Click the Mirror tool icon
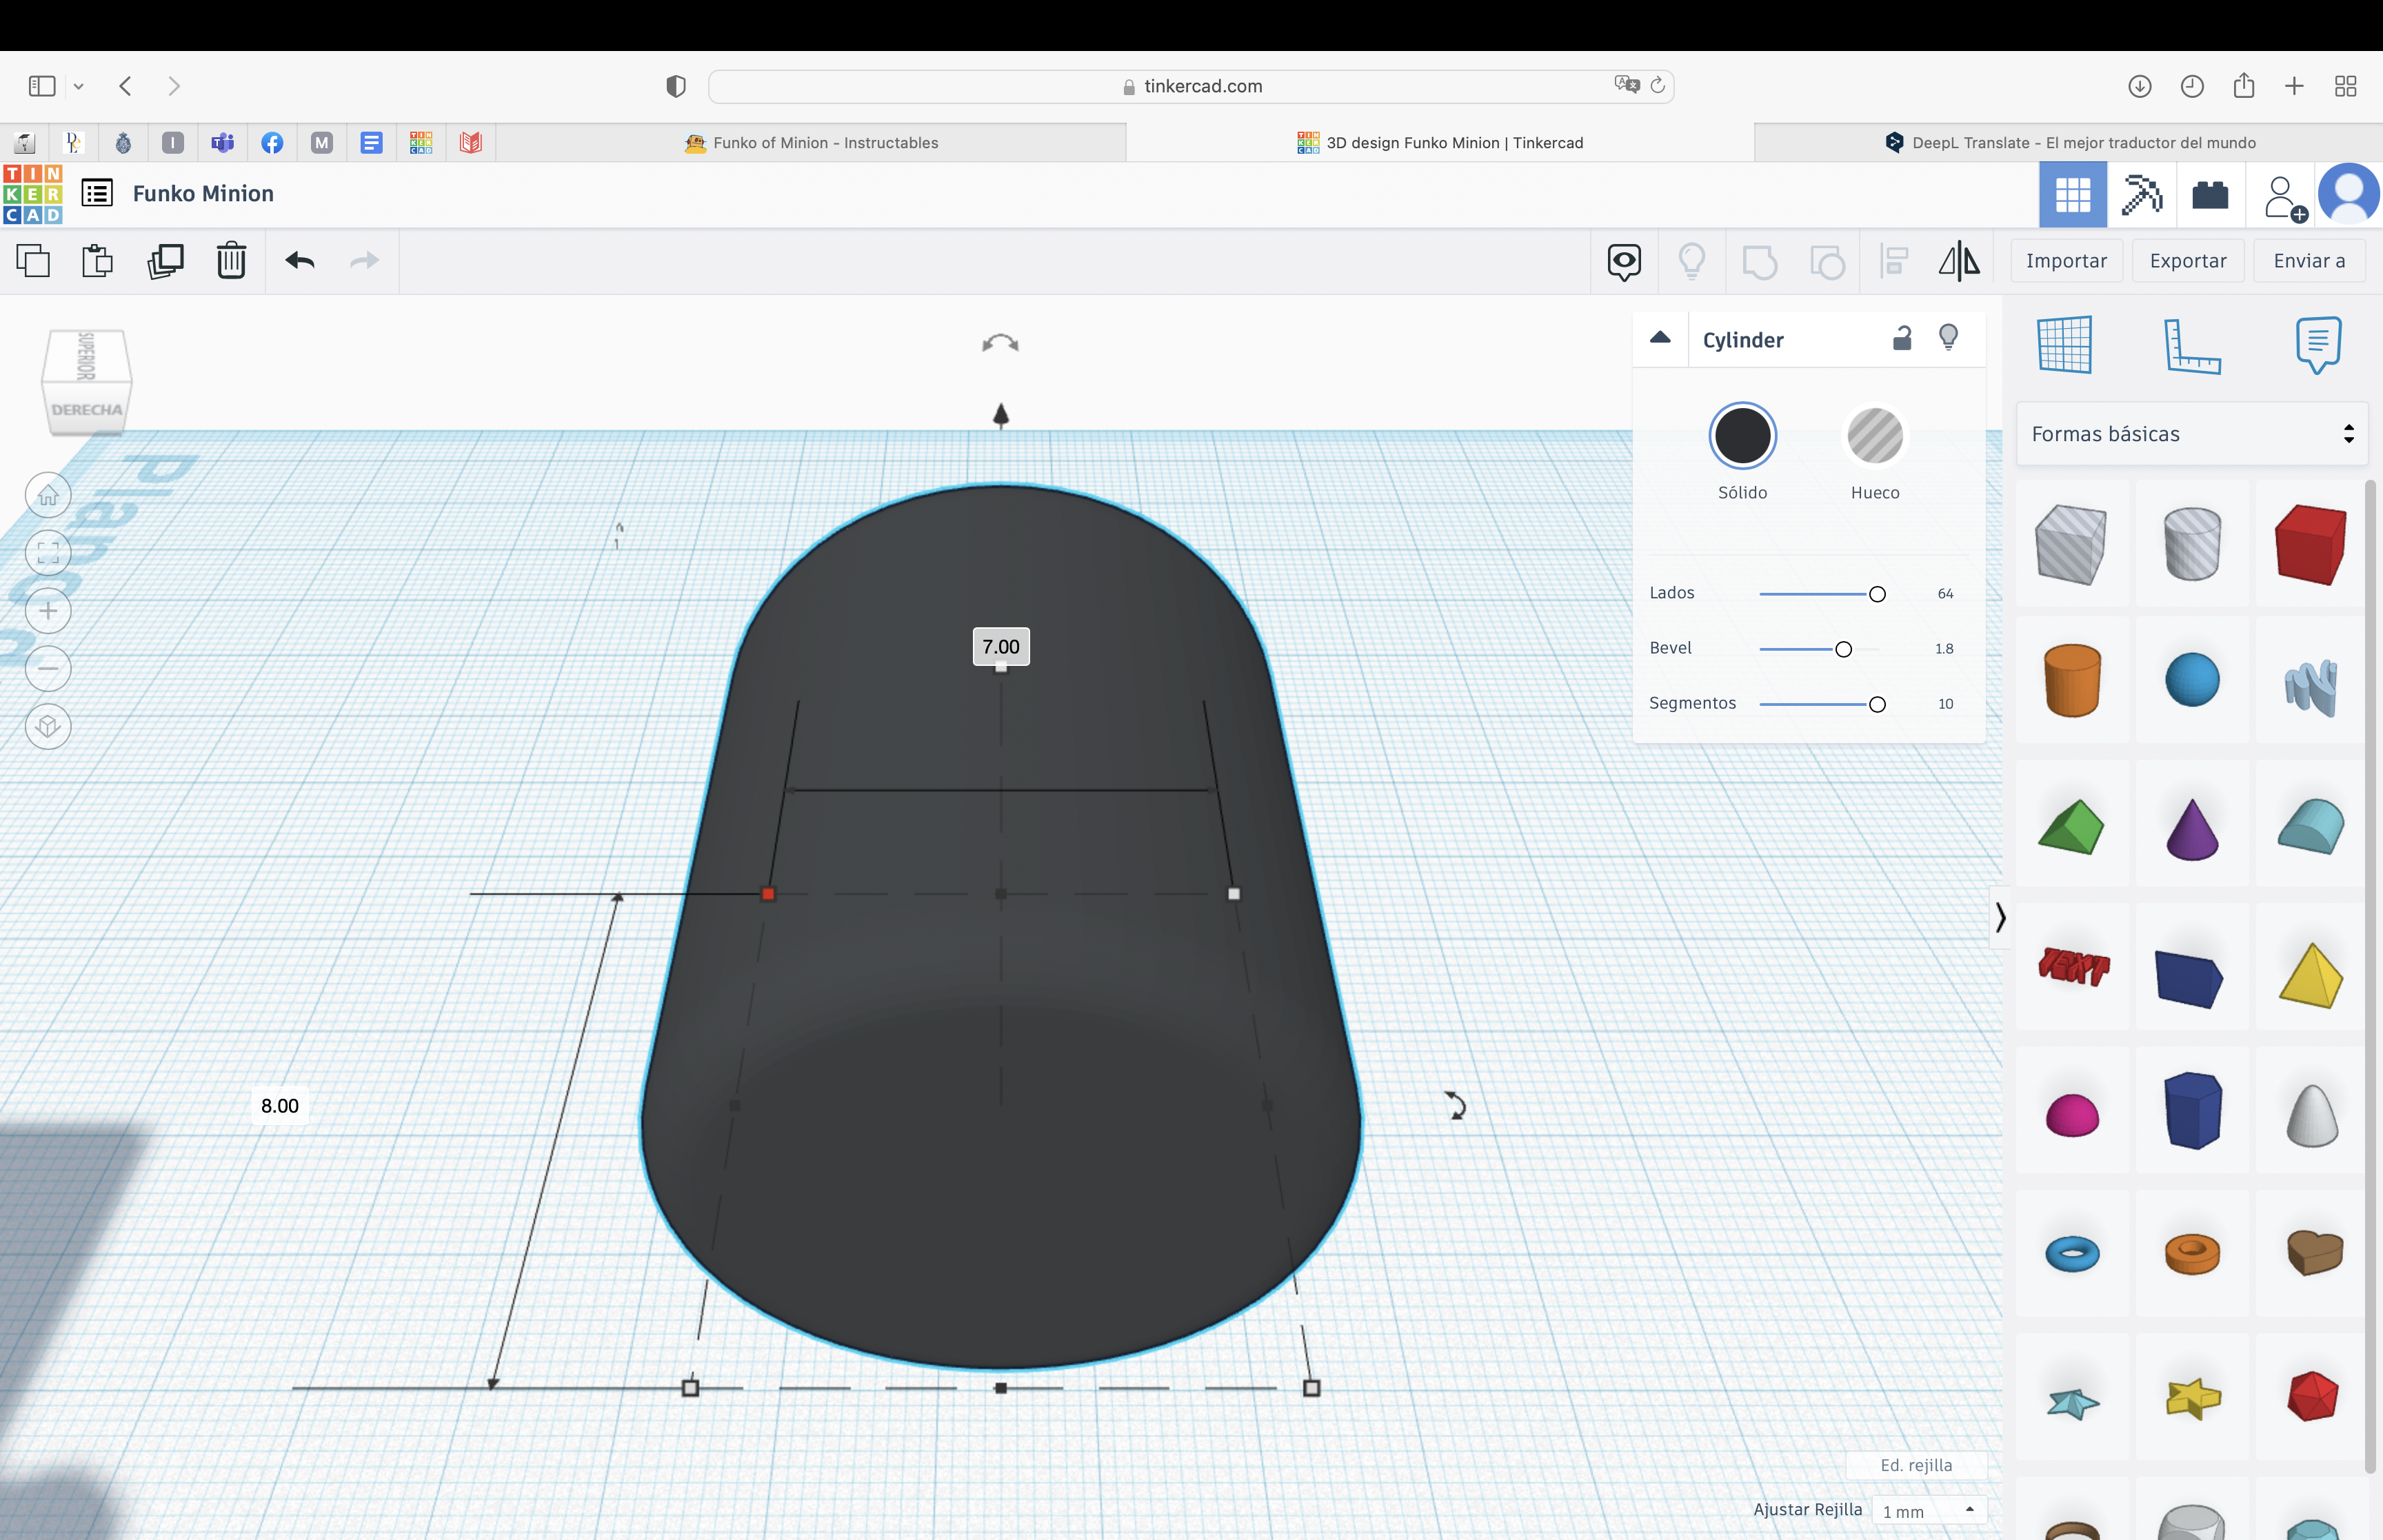The height and width of the screenshot is (1540, 2383). (x=1959, y=262)
